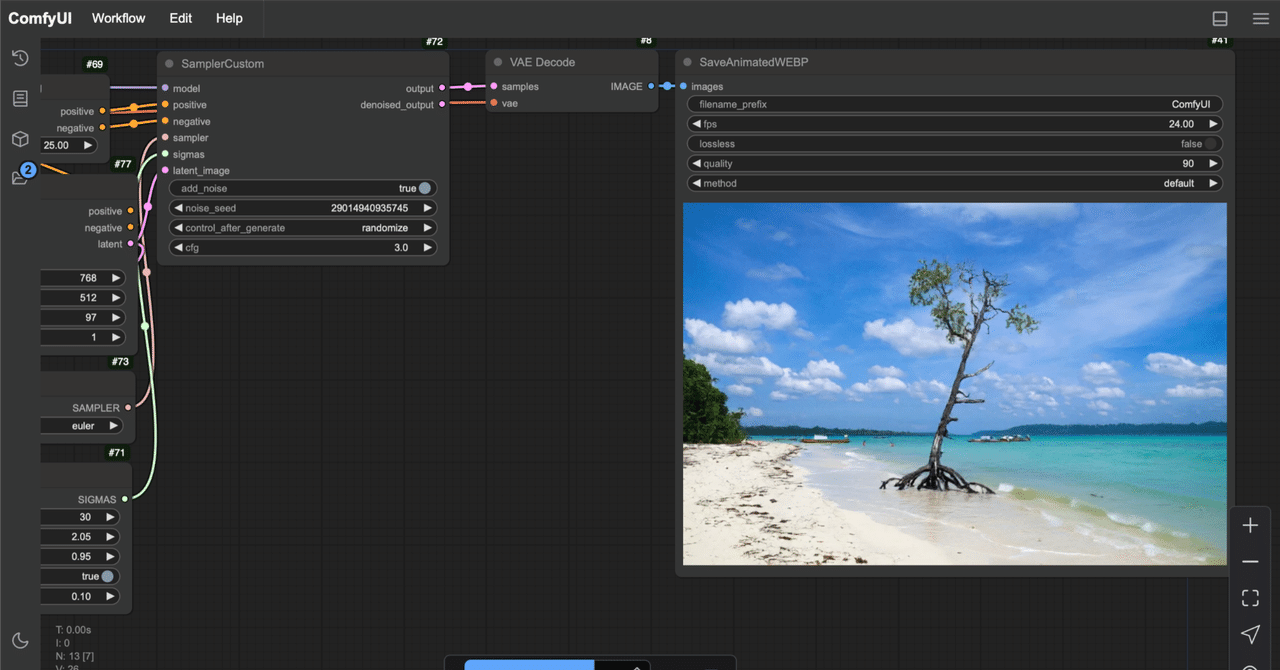This screenshot has width=1280, height=670.
Task: Open the workflows folder icon with badge
Action: pyautogui.click(x=20, y=177)
